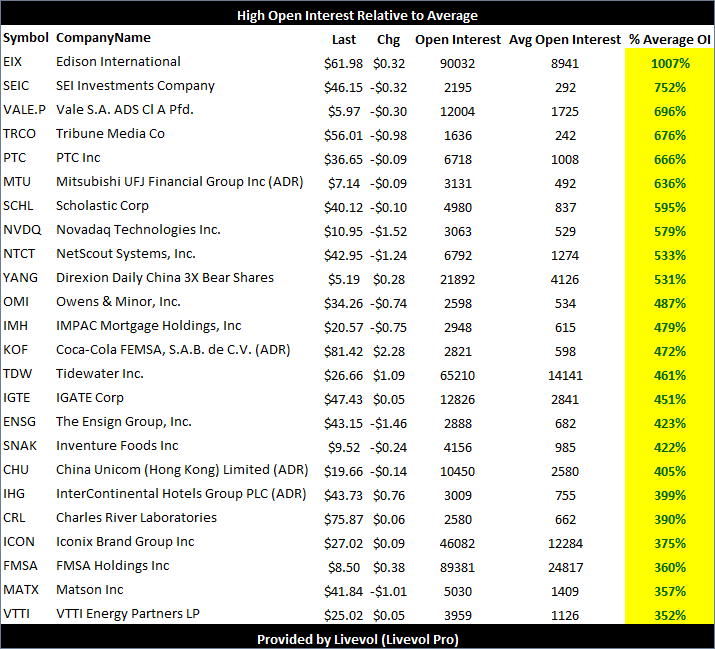The height and width of the screenshot is (649, 715).
Task: Click the SEIC symbol cell
Action: [16, 86]
